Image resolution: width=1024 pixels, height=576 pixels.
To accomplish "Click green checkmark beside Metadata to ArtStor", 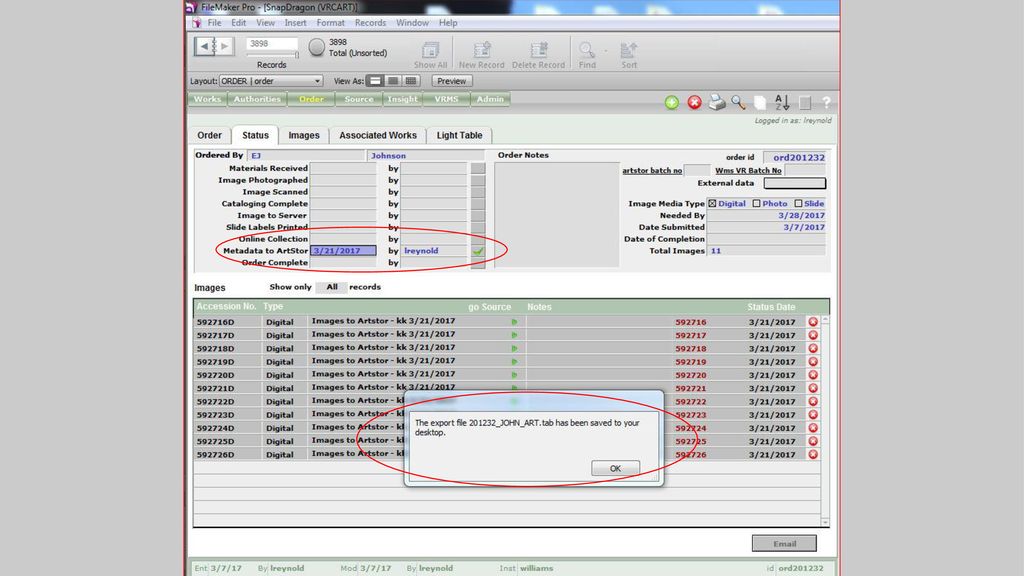I will tap(478, 251).
